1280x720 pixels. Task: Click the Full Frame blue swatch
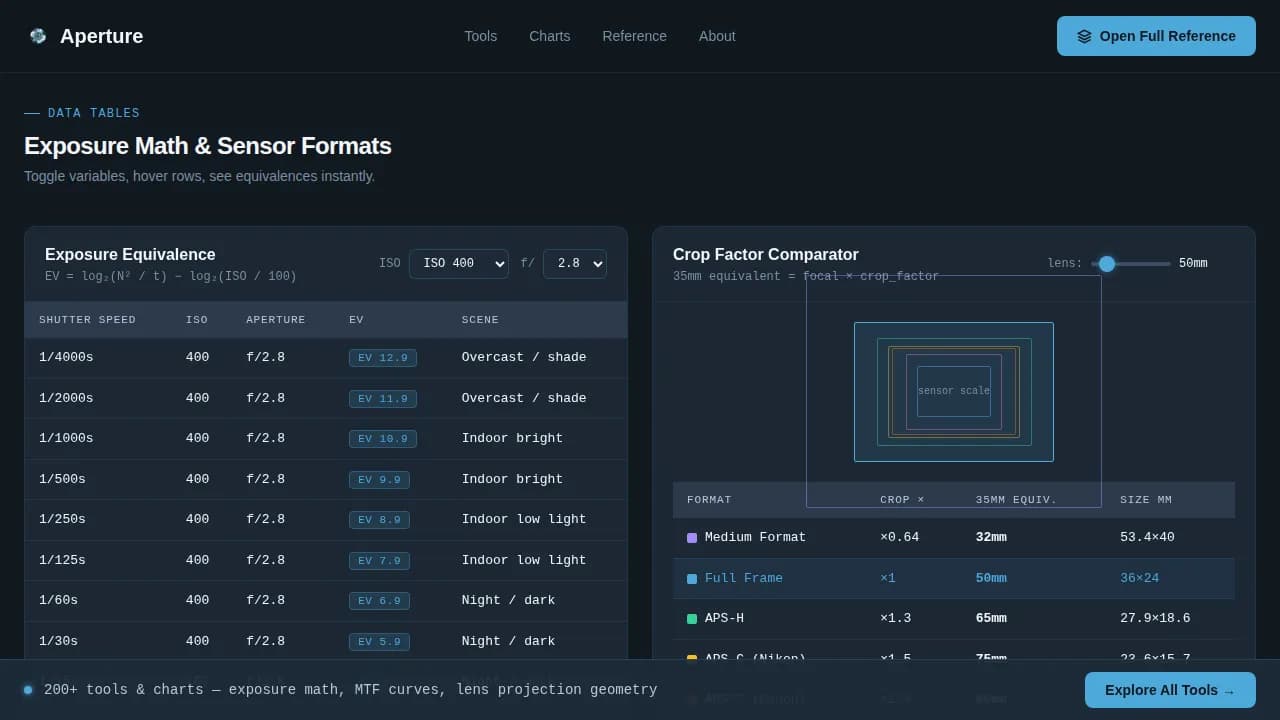click(x=692, y=579)
